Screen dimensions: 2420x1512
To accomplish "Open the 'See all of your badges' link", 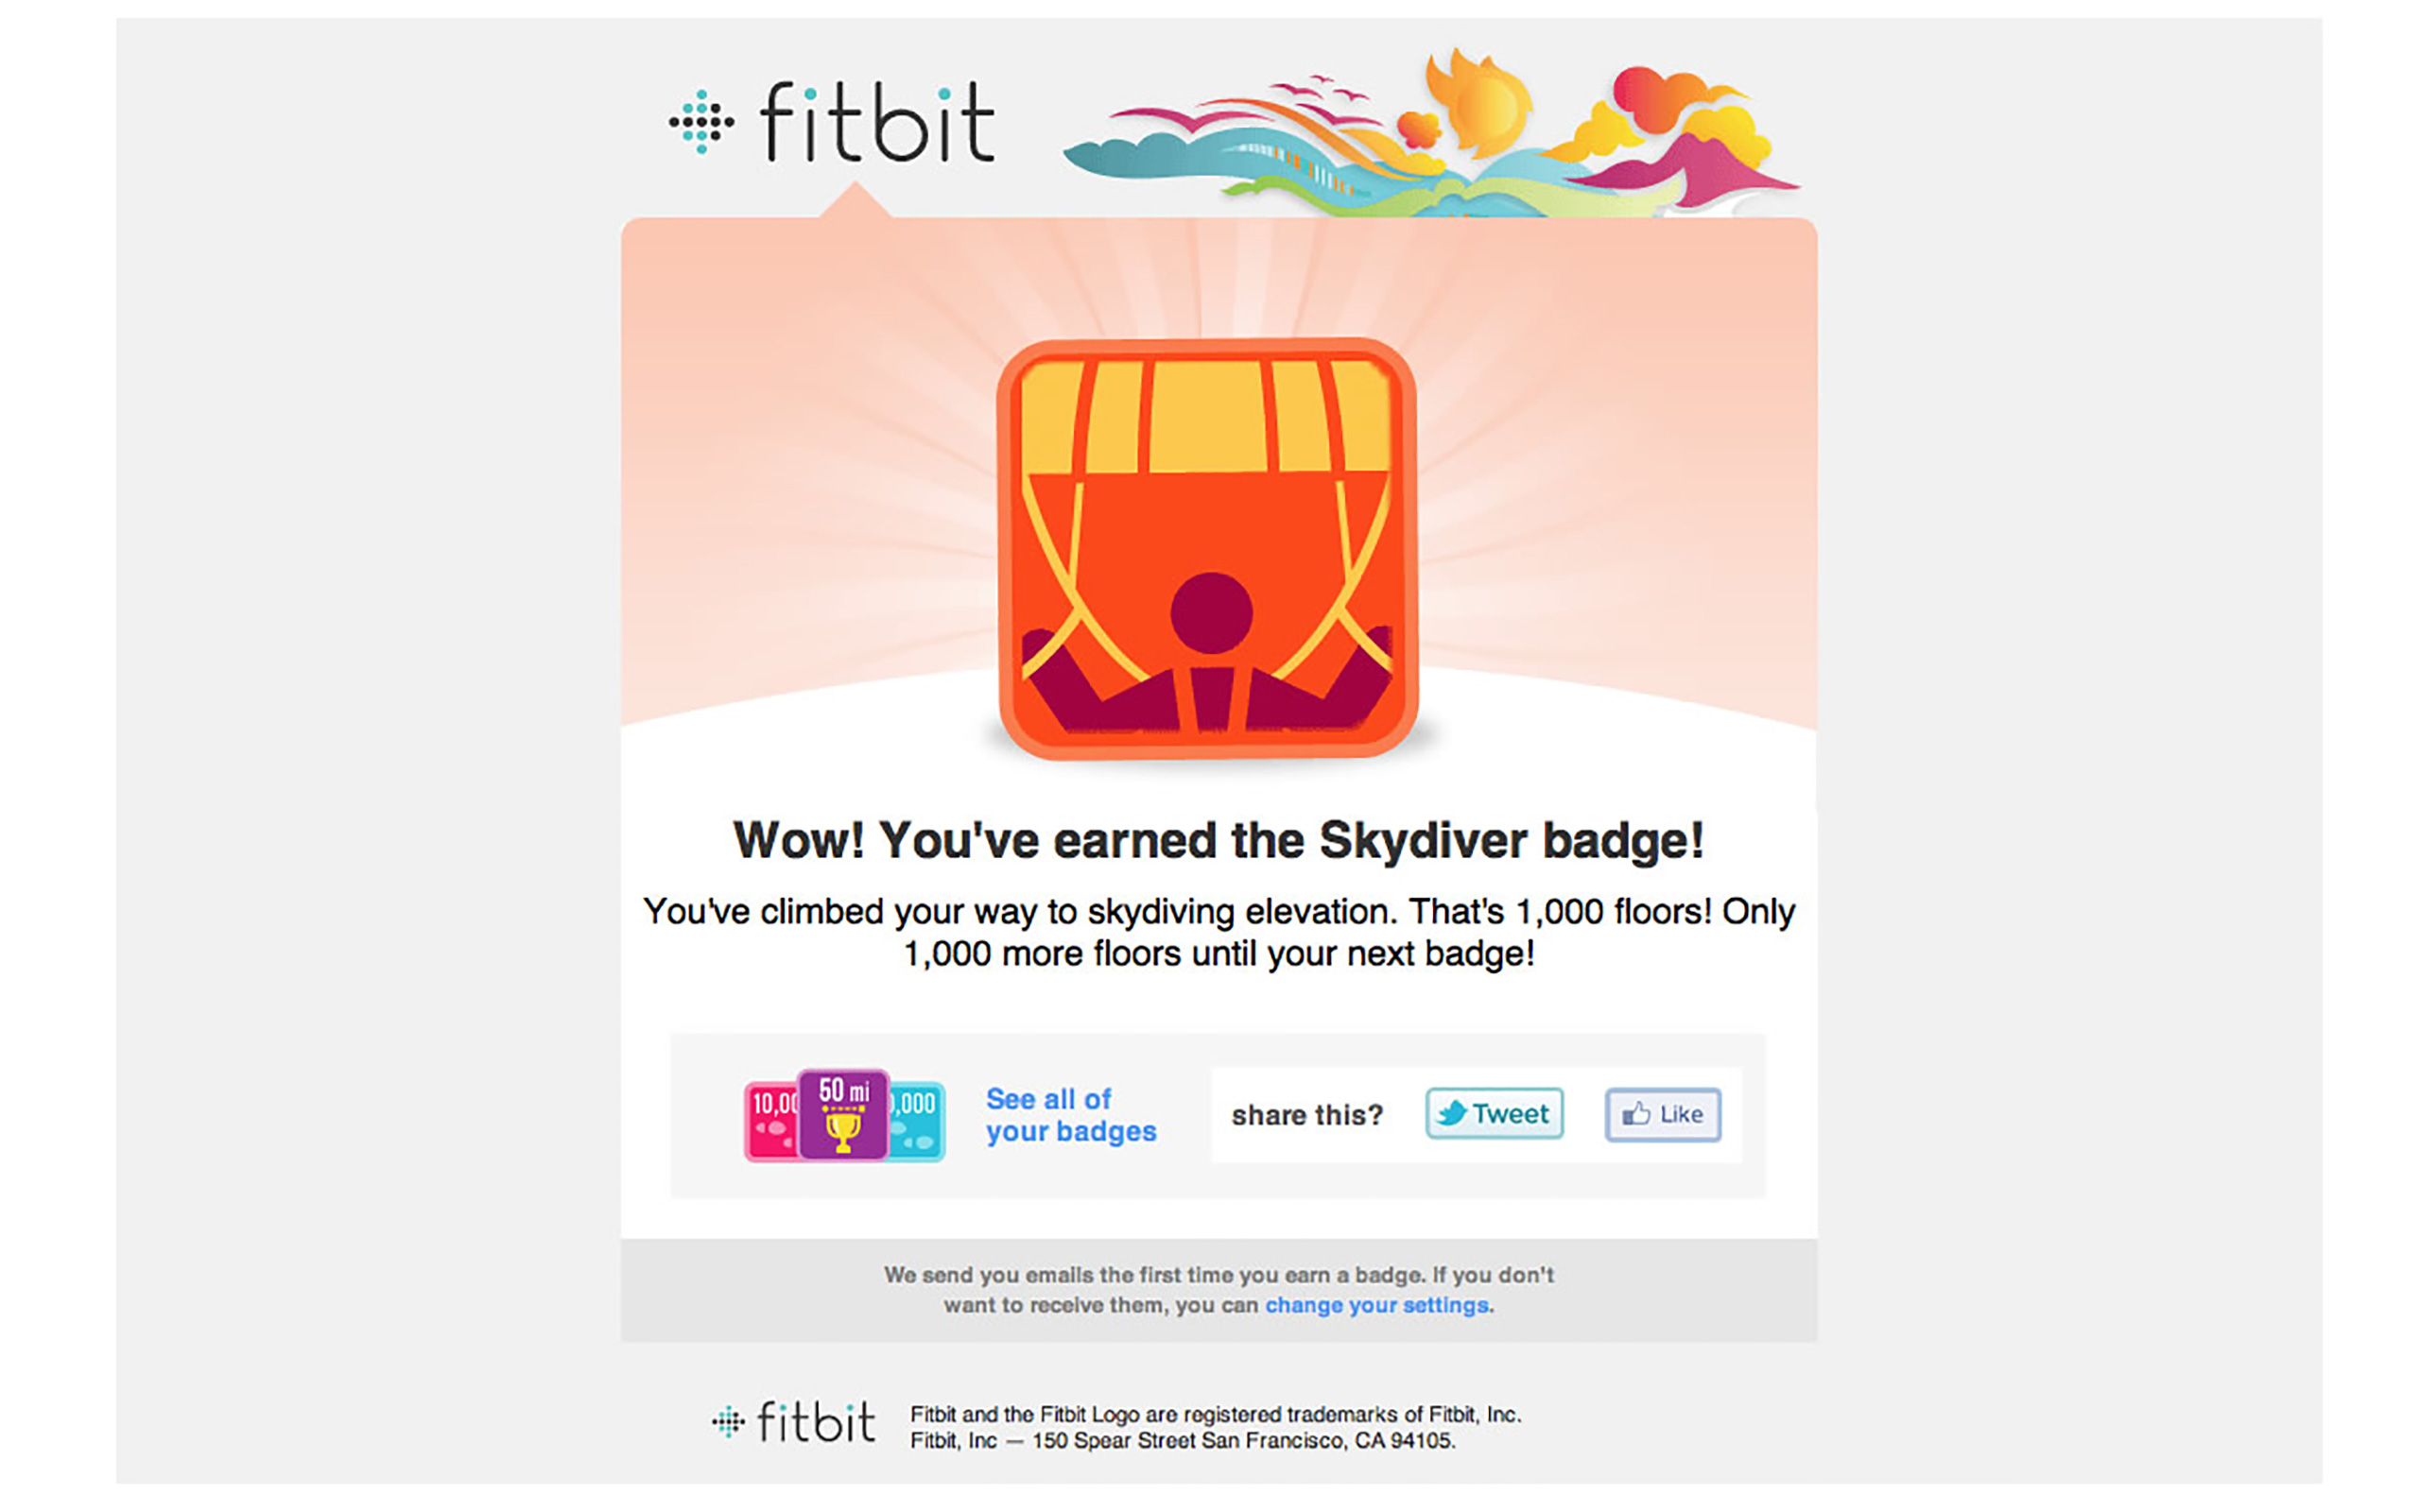I will pos(1071,1115).
